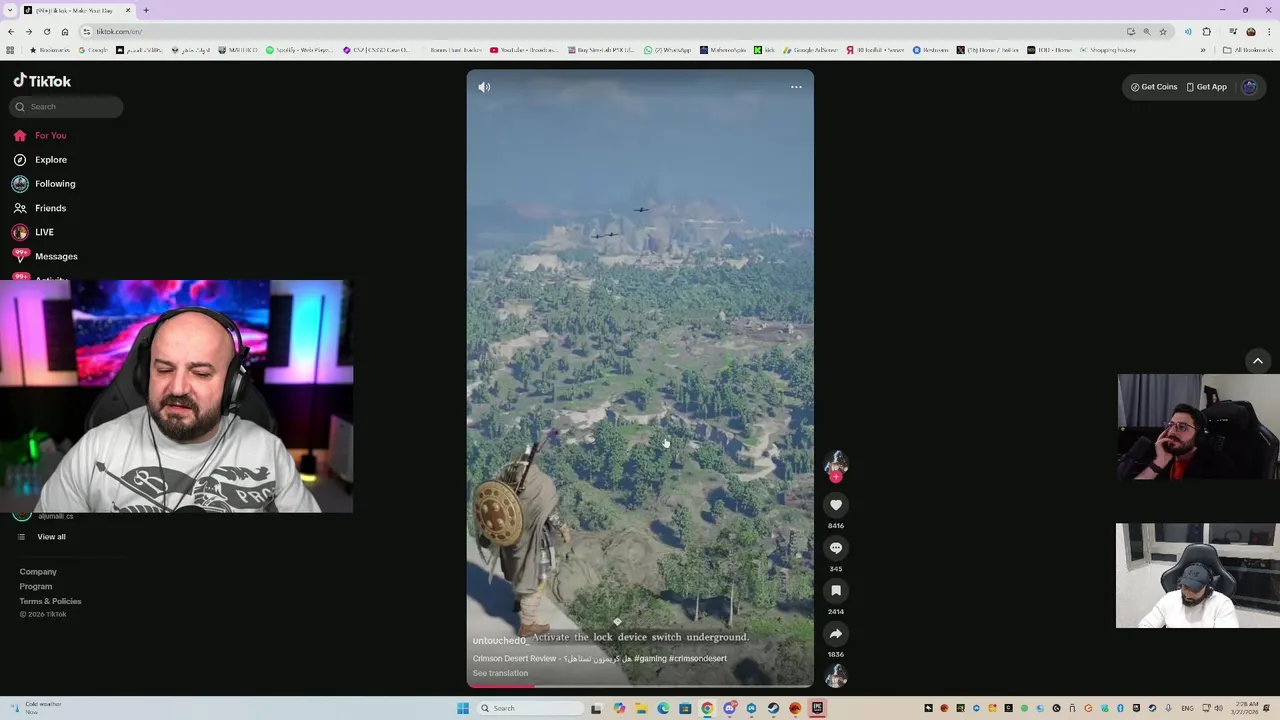Image resolution: width=1280 pixels, height=720 pixels.
Task: Reload the browser page
Action: pyautogui.click(x=47, y=32)
